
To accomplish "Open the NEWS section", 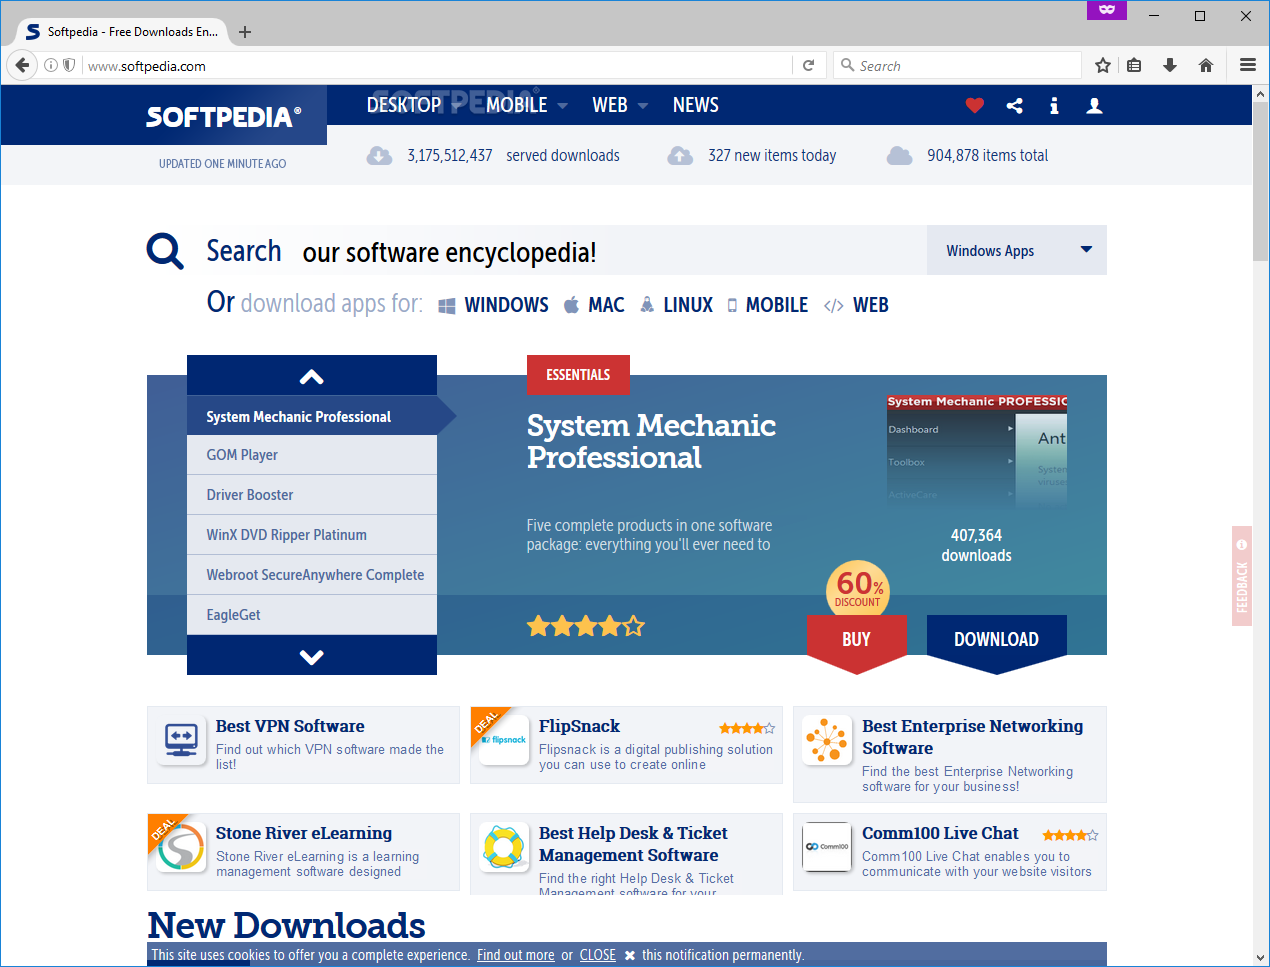I will coord(696,105).
